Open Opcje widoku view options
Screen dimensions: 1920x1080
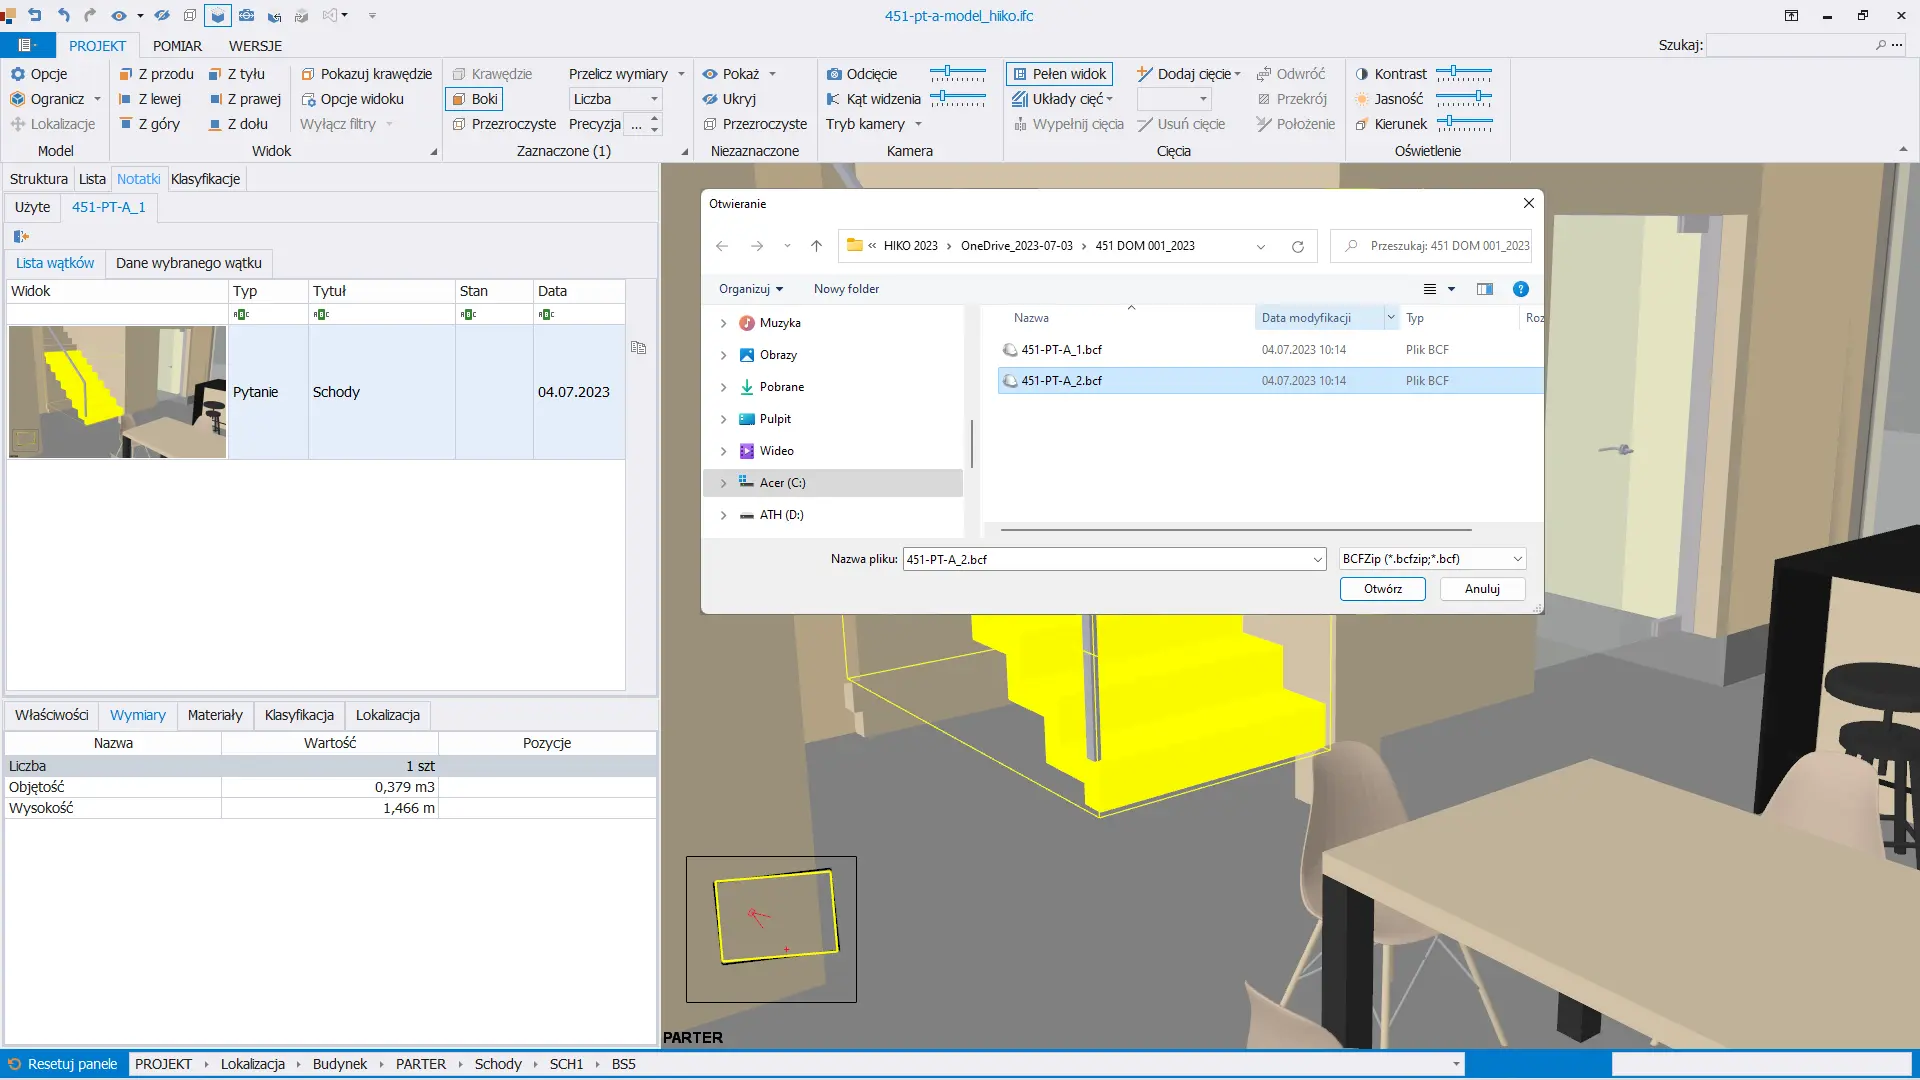[352, 99]
